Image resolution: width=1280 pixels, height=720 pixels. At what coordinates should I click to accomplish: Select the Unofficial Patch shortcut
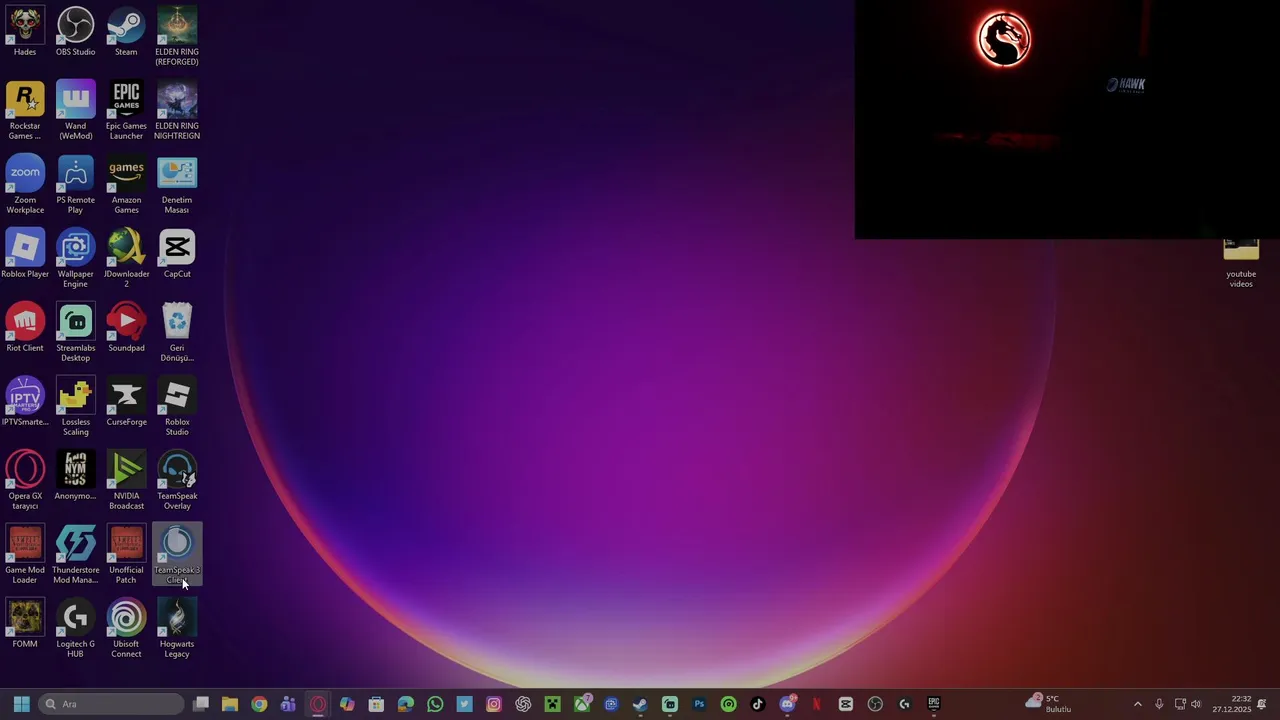click(x=126, y=554)
